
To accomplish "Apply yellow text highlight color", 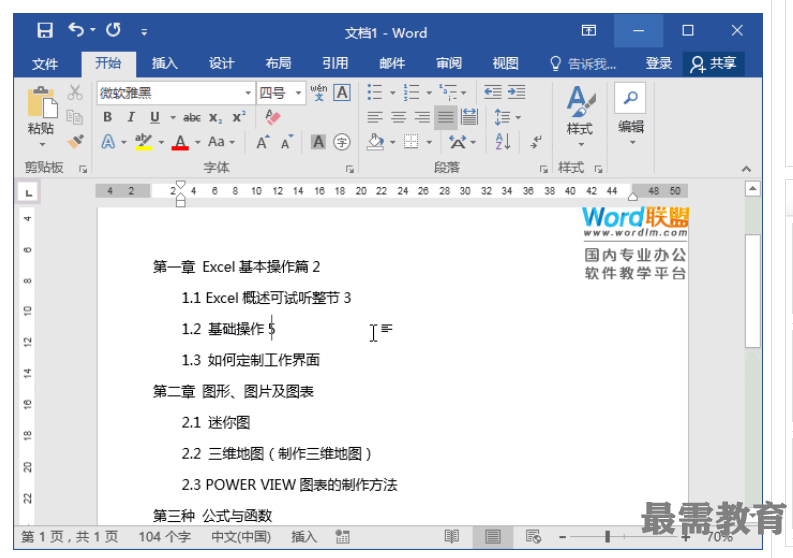I will [x=144, y=142].
